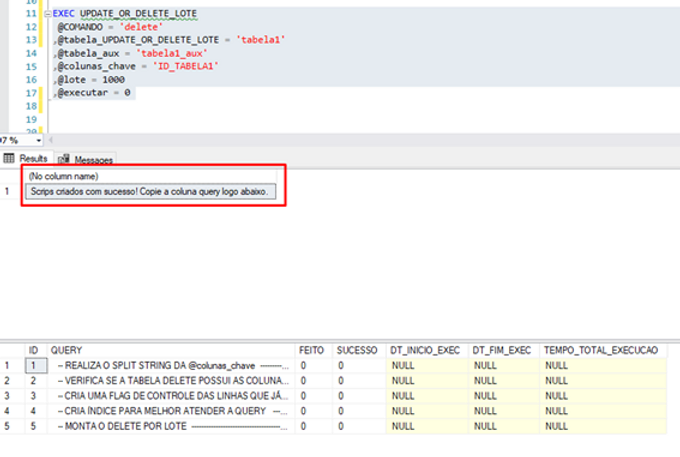
Task: Select query cell 'CRIA ÍNDICE PARA MELHOR ATENDER'
Action: 171,411
